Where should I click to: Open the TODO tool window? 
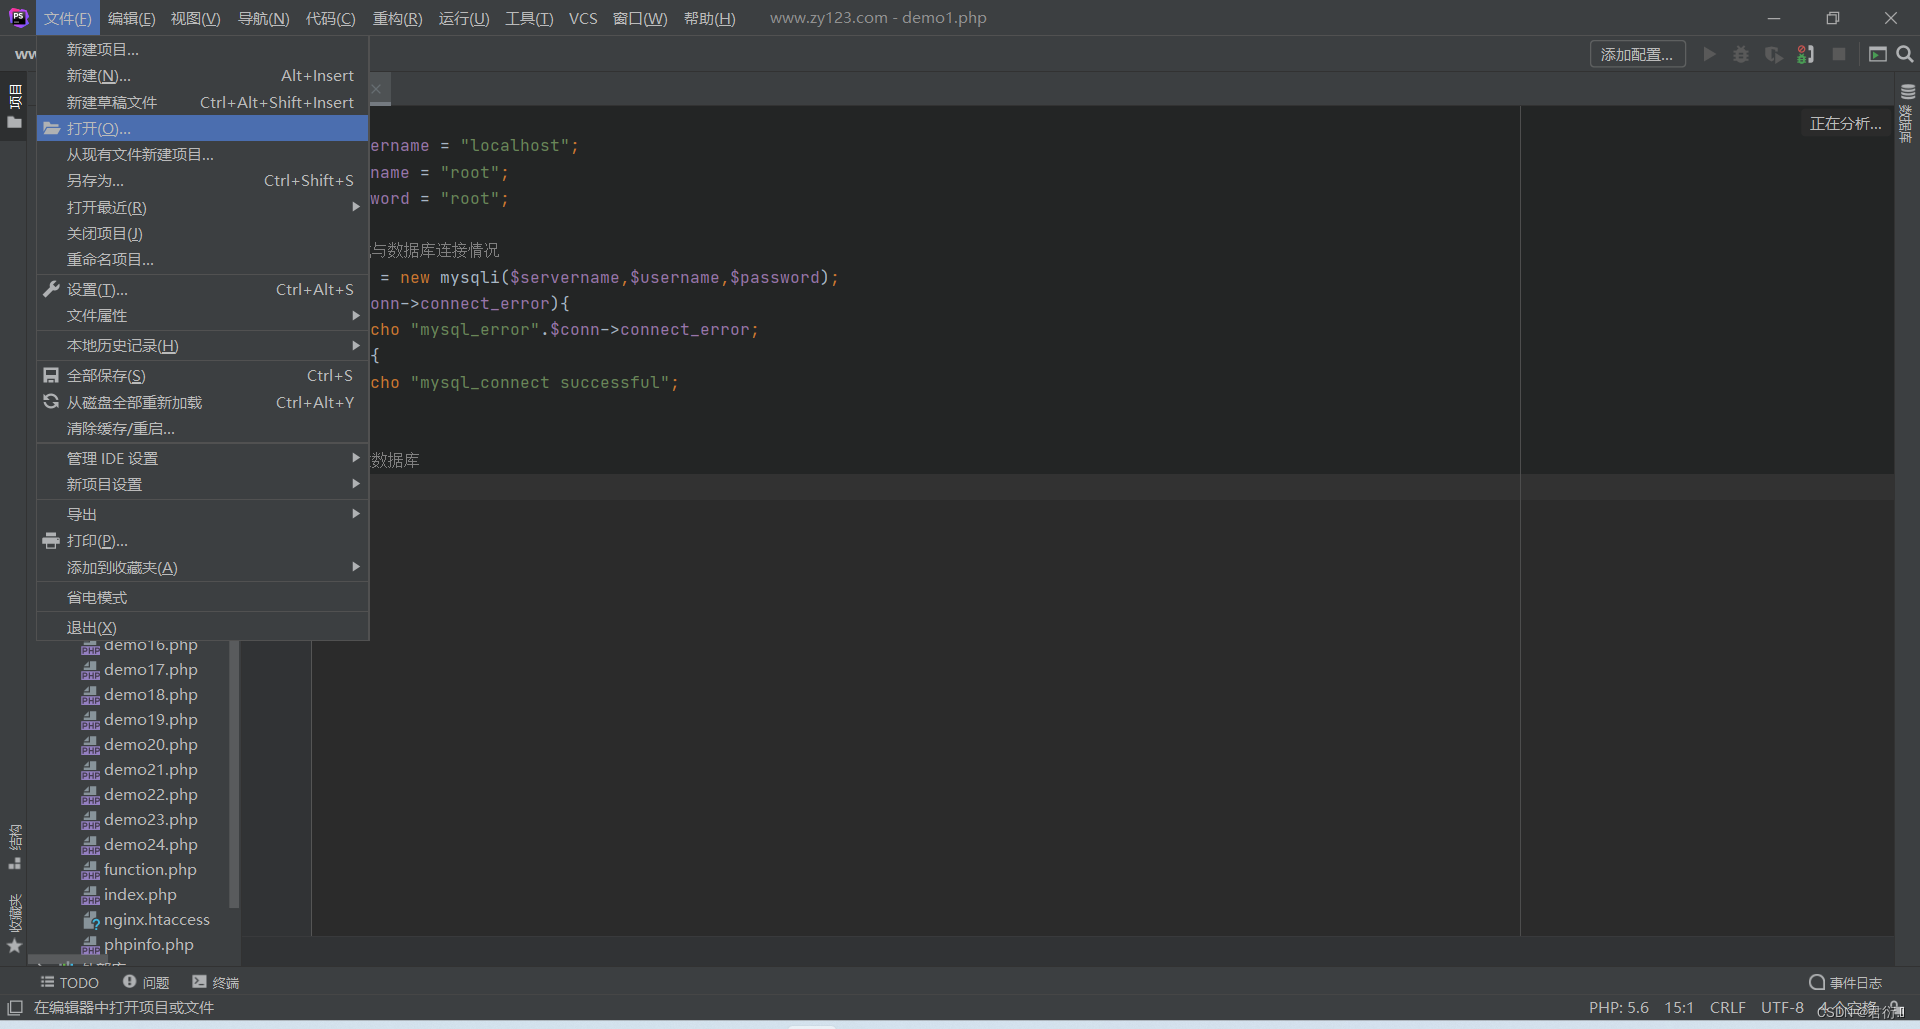[69, 982]
